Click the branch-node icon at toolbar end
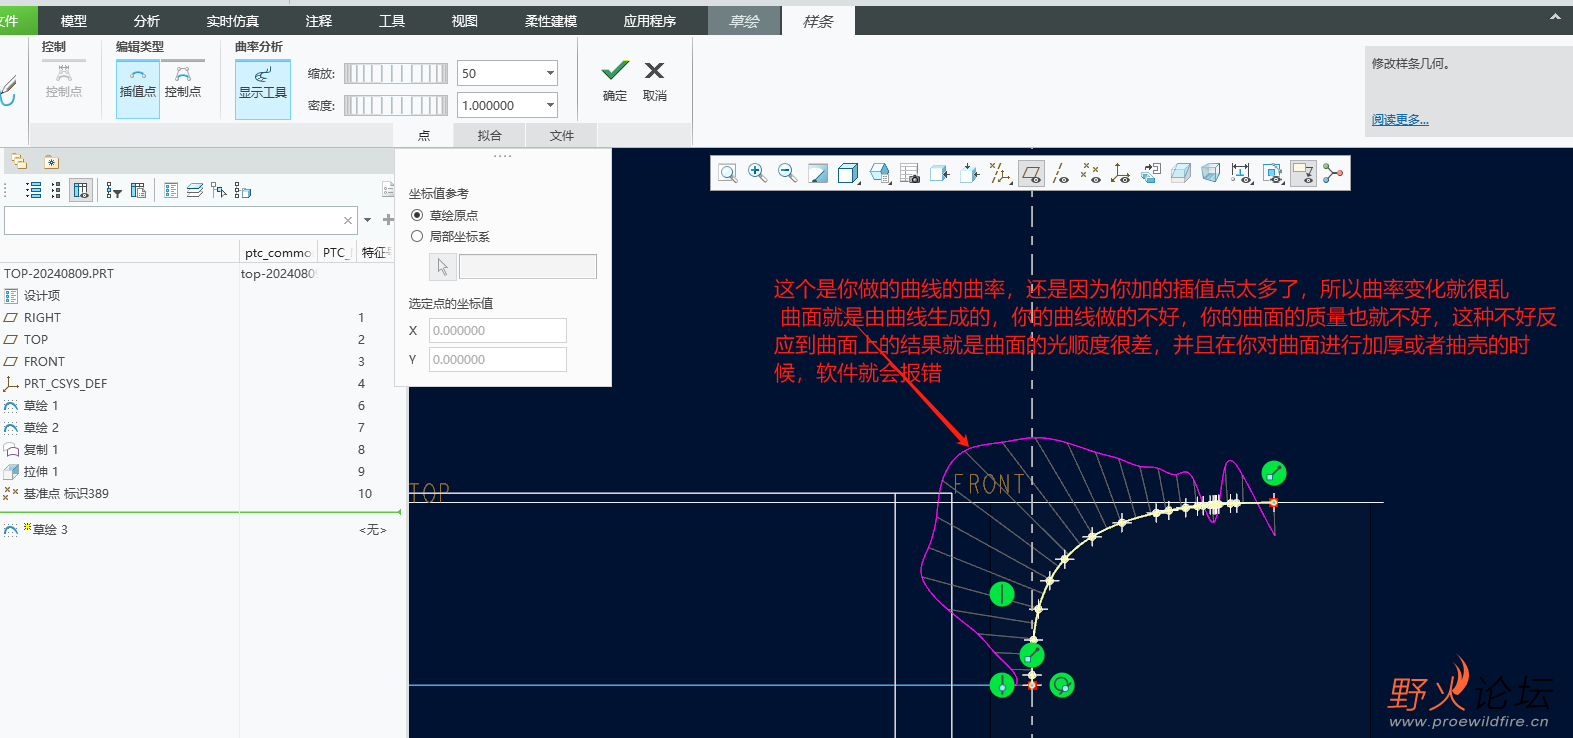The width and height of the screenshot is (1573, 738). tap(1333, 173)
